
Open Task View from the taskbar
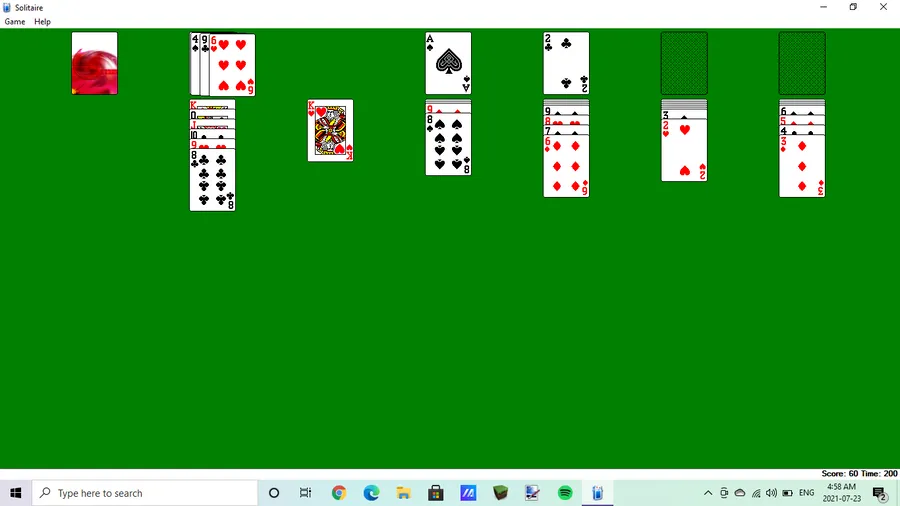coord(305,493)
